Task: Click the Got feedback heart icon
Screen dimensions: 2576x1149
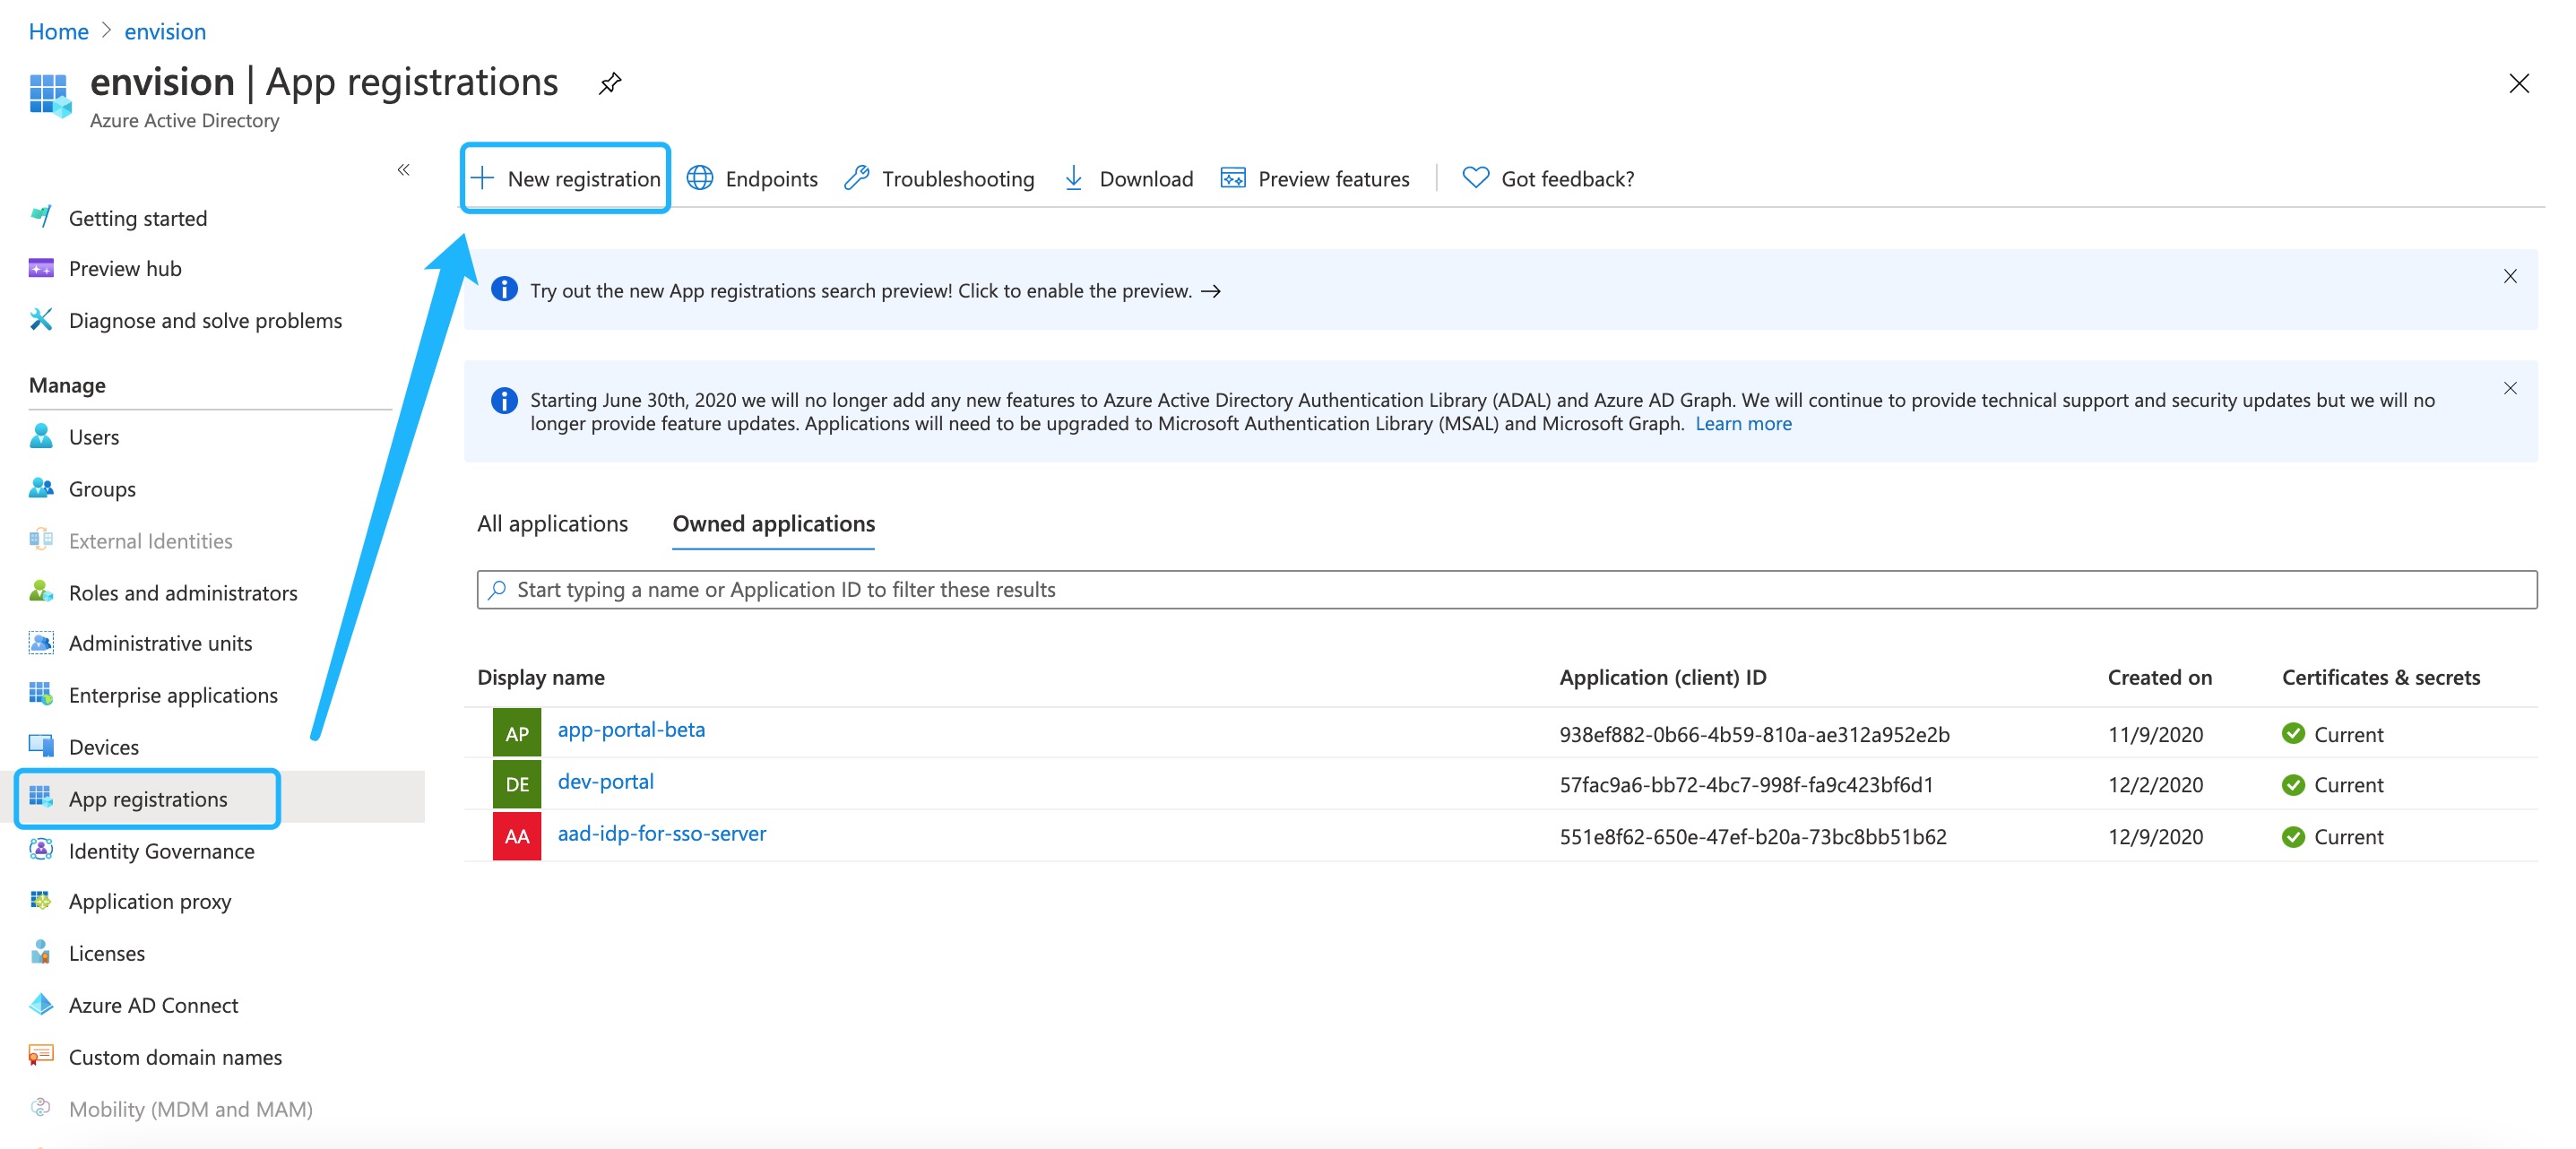Action: tap(1474, 179)
